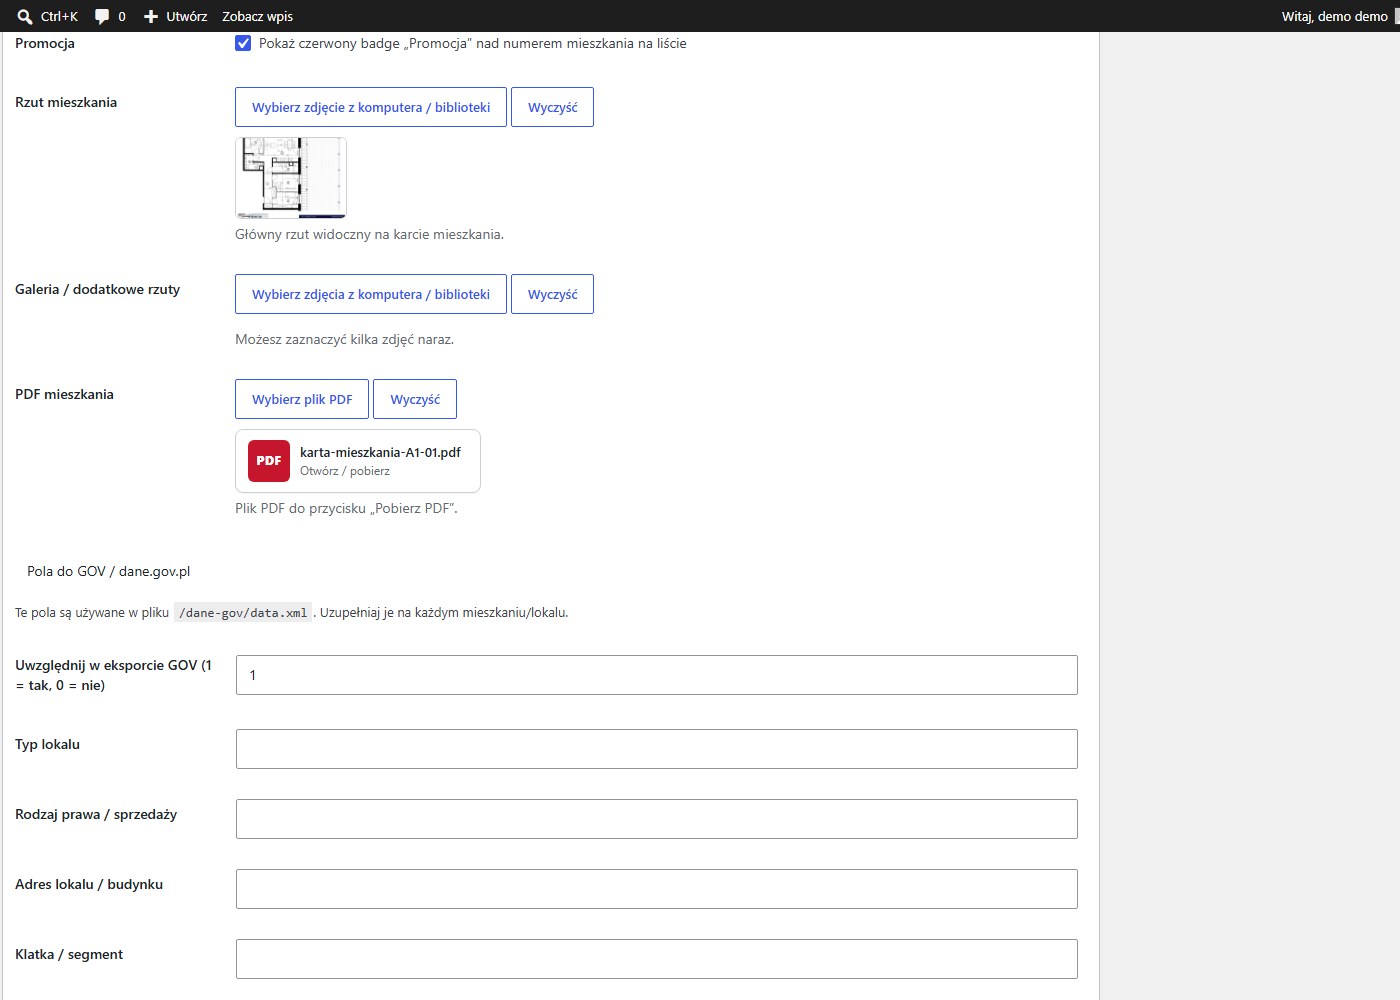
Task: Click the Rodzaj prawa / sprzedaży field
Action: click(657, 819)
